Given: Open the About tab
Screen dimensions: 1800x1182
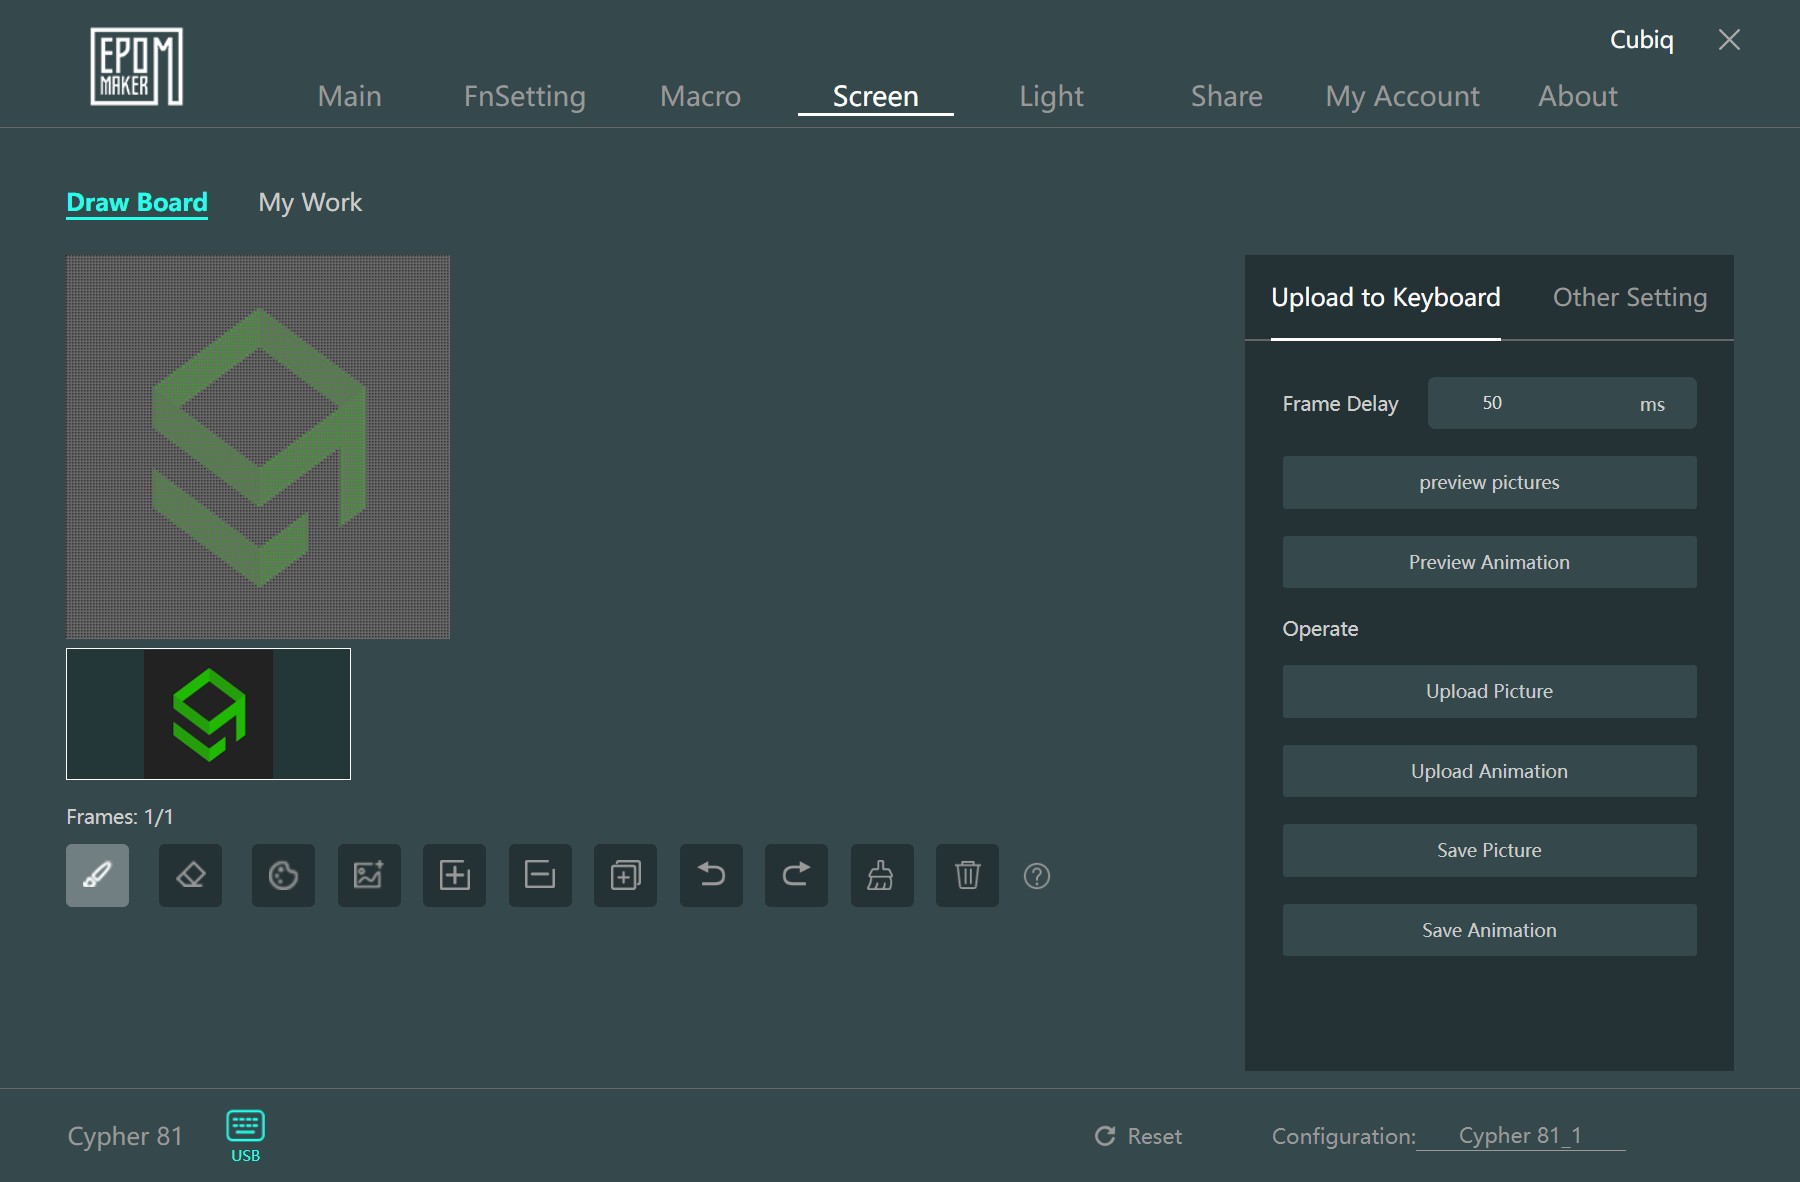Looking at the screenshot, I should coord(1578,96).
